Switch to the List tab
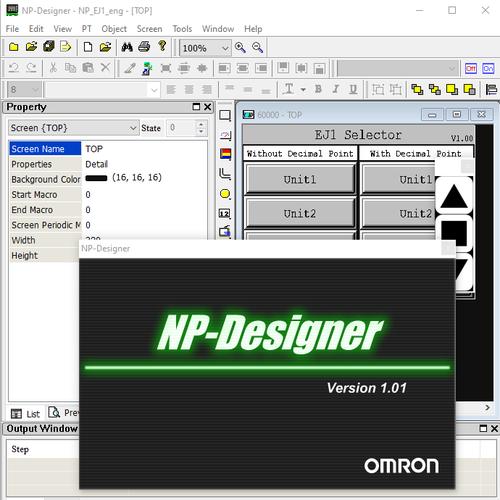500x500 pixels. (x=26, y=414)
